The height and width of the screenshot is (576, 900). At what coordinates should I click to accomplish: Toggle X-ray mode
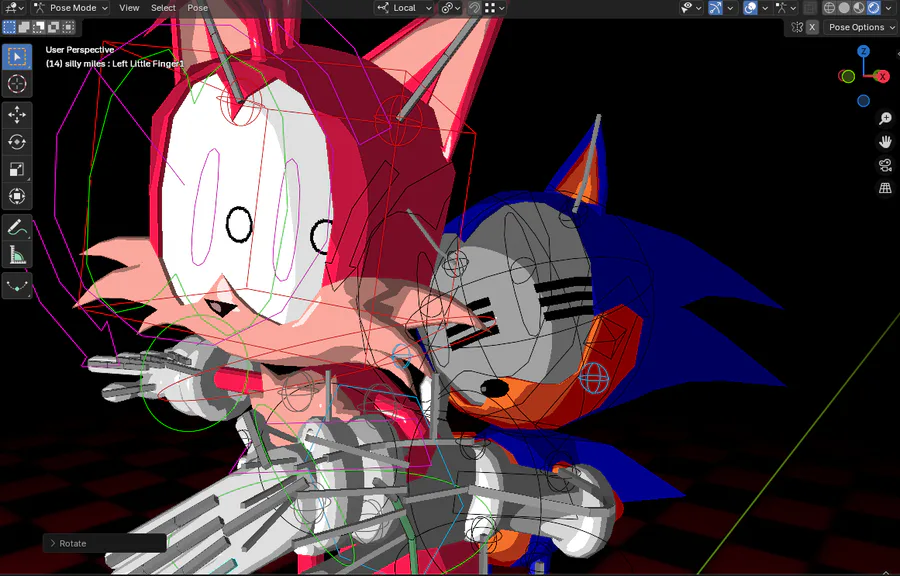[809, 7]
